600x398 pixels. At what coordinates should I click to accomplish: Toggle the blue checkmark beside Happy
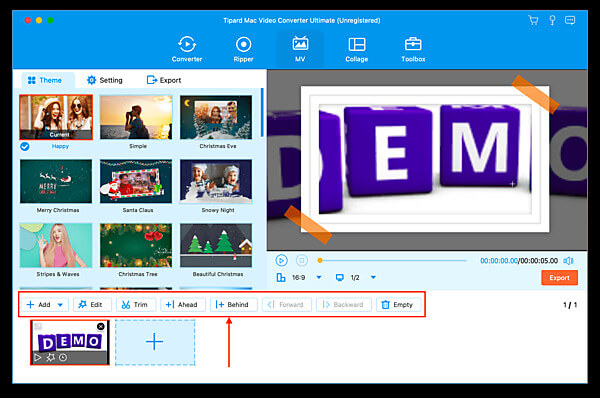(25, 147)
